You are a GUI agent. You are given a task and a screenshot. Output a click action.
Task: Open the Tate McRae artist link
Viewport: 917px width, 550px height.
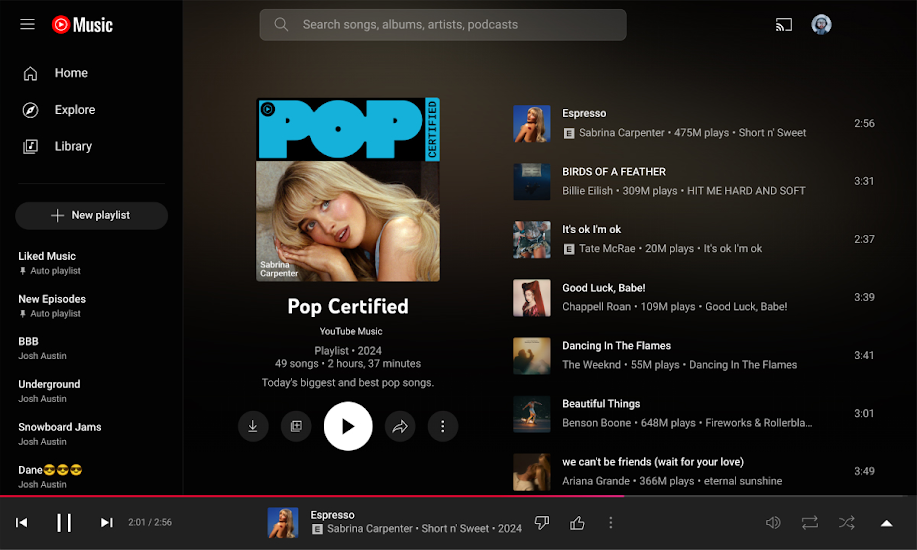pyautogui.click(x=607, y=249)
